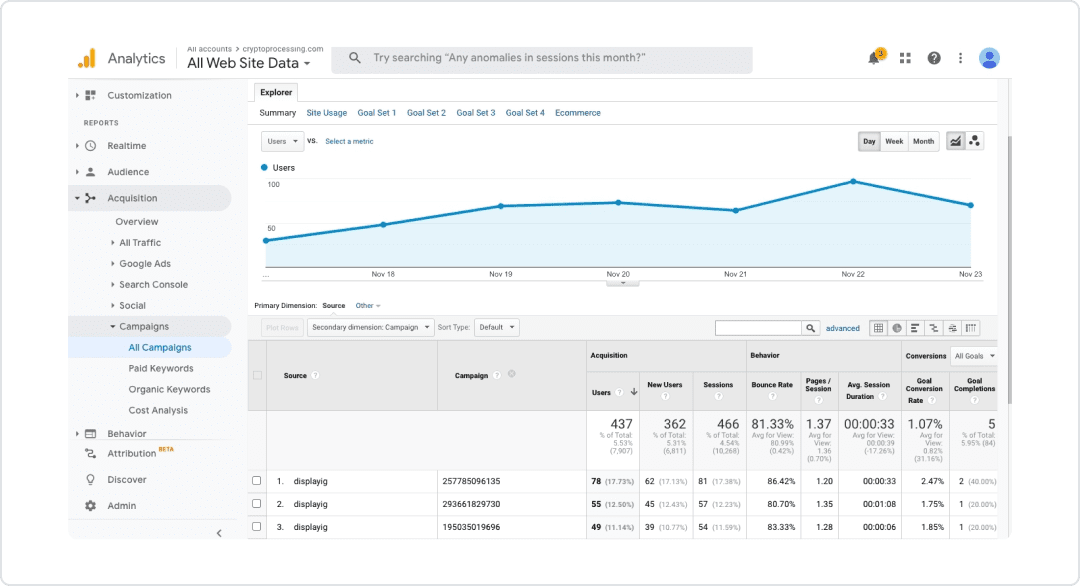Click the Nov 22 data point on chart
Screen dimensions: 1080x586
tap(853, 181)
